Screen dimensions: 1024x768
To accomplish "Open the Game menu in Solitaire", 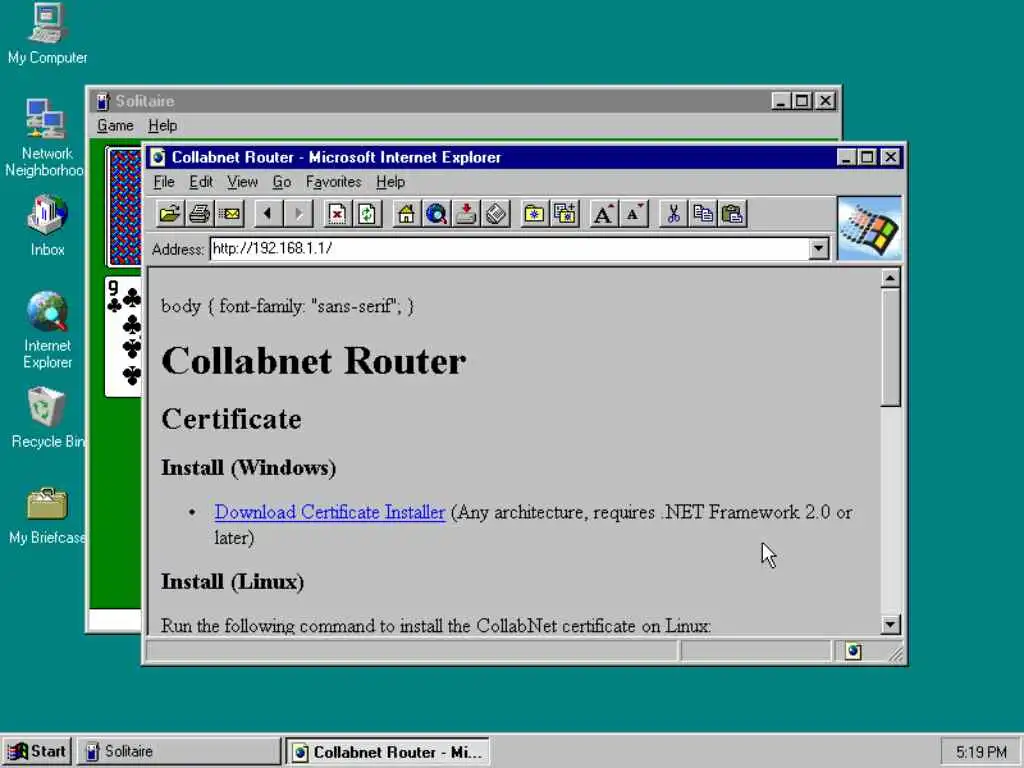I will click(115, 125).
